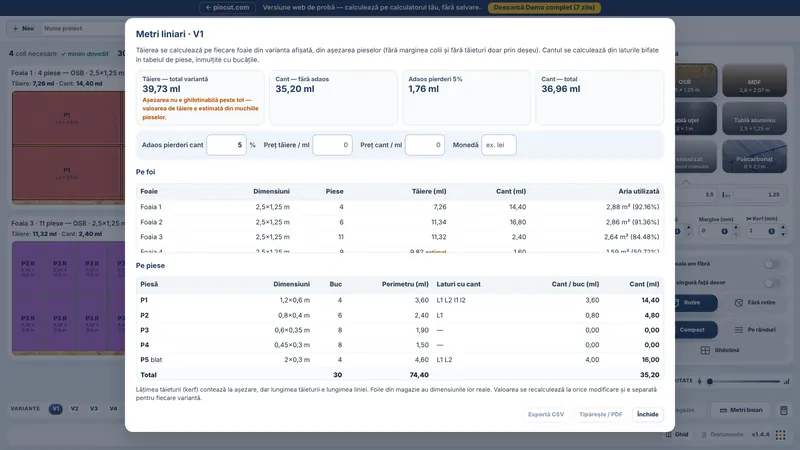The width and height of the screenshot is (800, 450).
Task: Click the Ghid book icon
Action: [668, 435]
